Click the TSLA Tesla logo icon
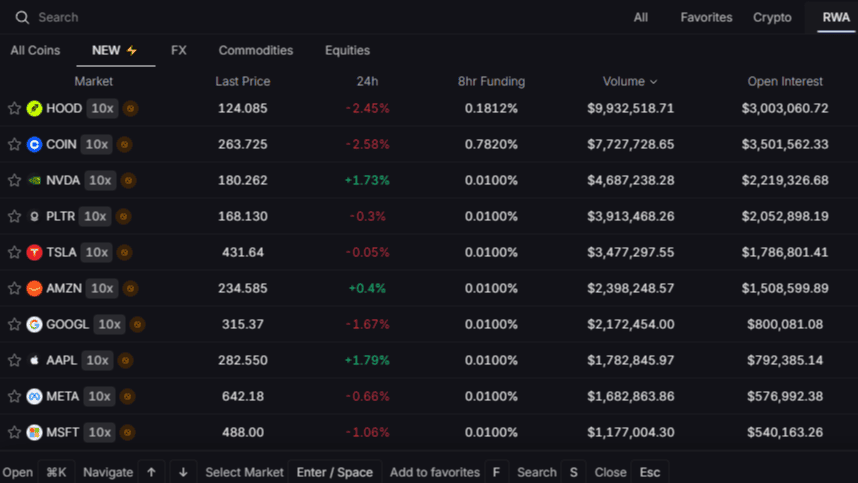858x483 pixels. click(34, 252)
